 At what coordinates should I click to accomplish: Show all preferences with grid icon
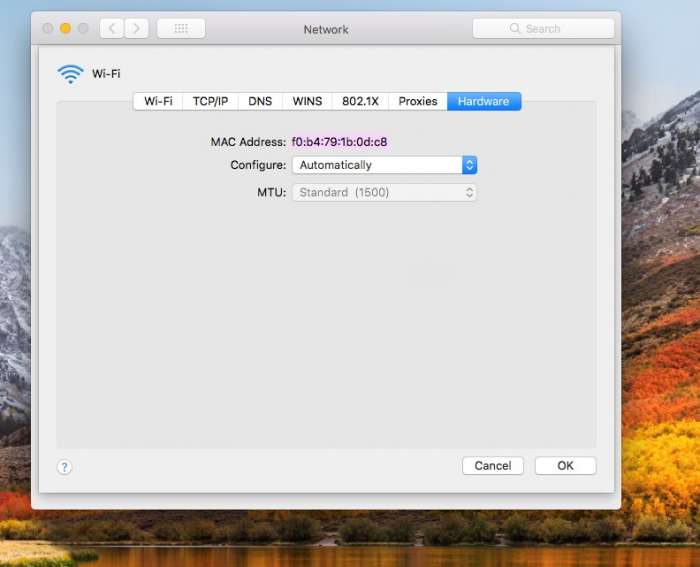[x=181, y=29]
